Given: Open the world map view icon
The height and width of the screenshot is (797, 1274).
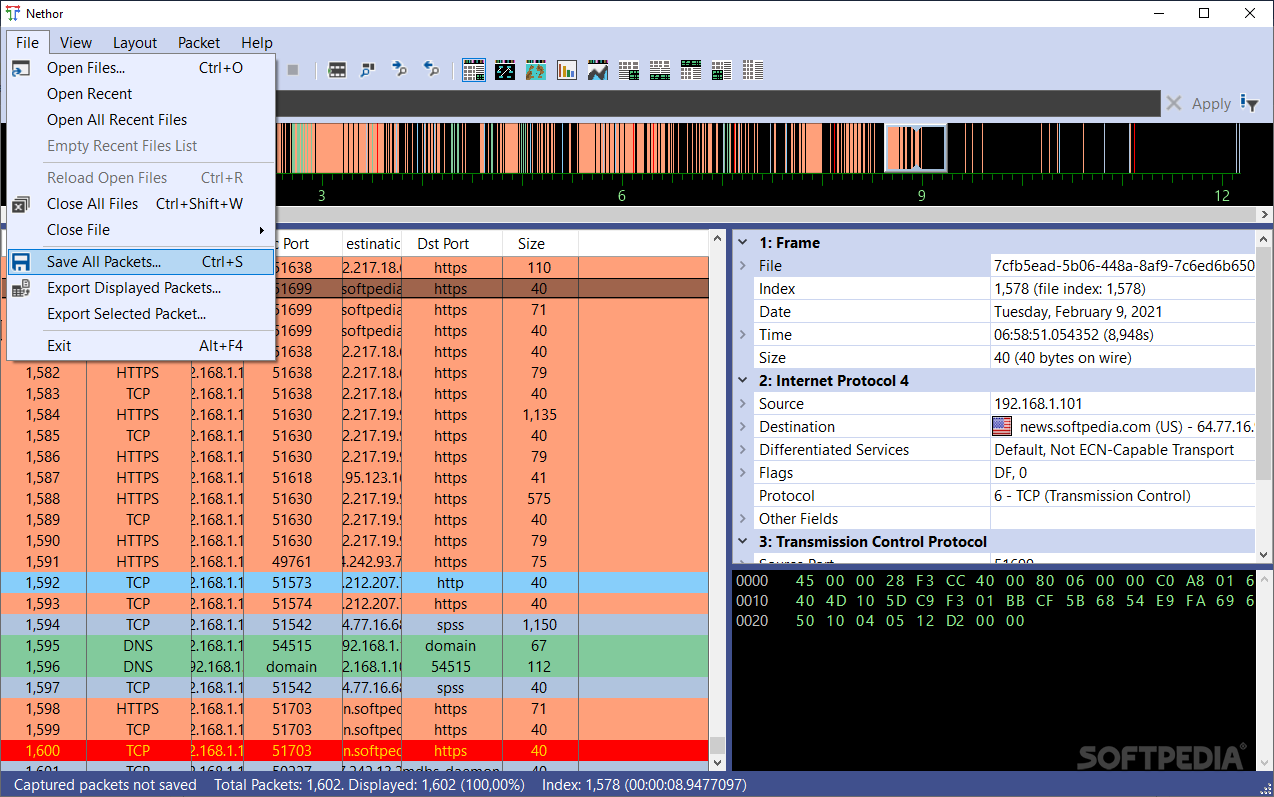Looking at the screenshot, I should click(x=536, y=70).
